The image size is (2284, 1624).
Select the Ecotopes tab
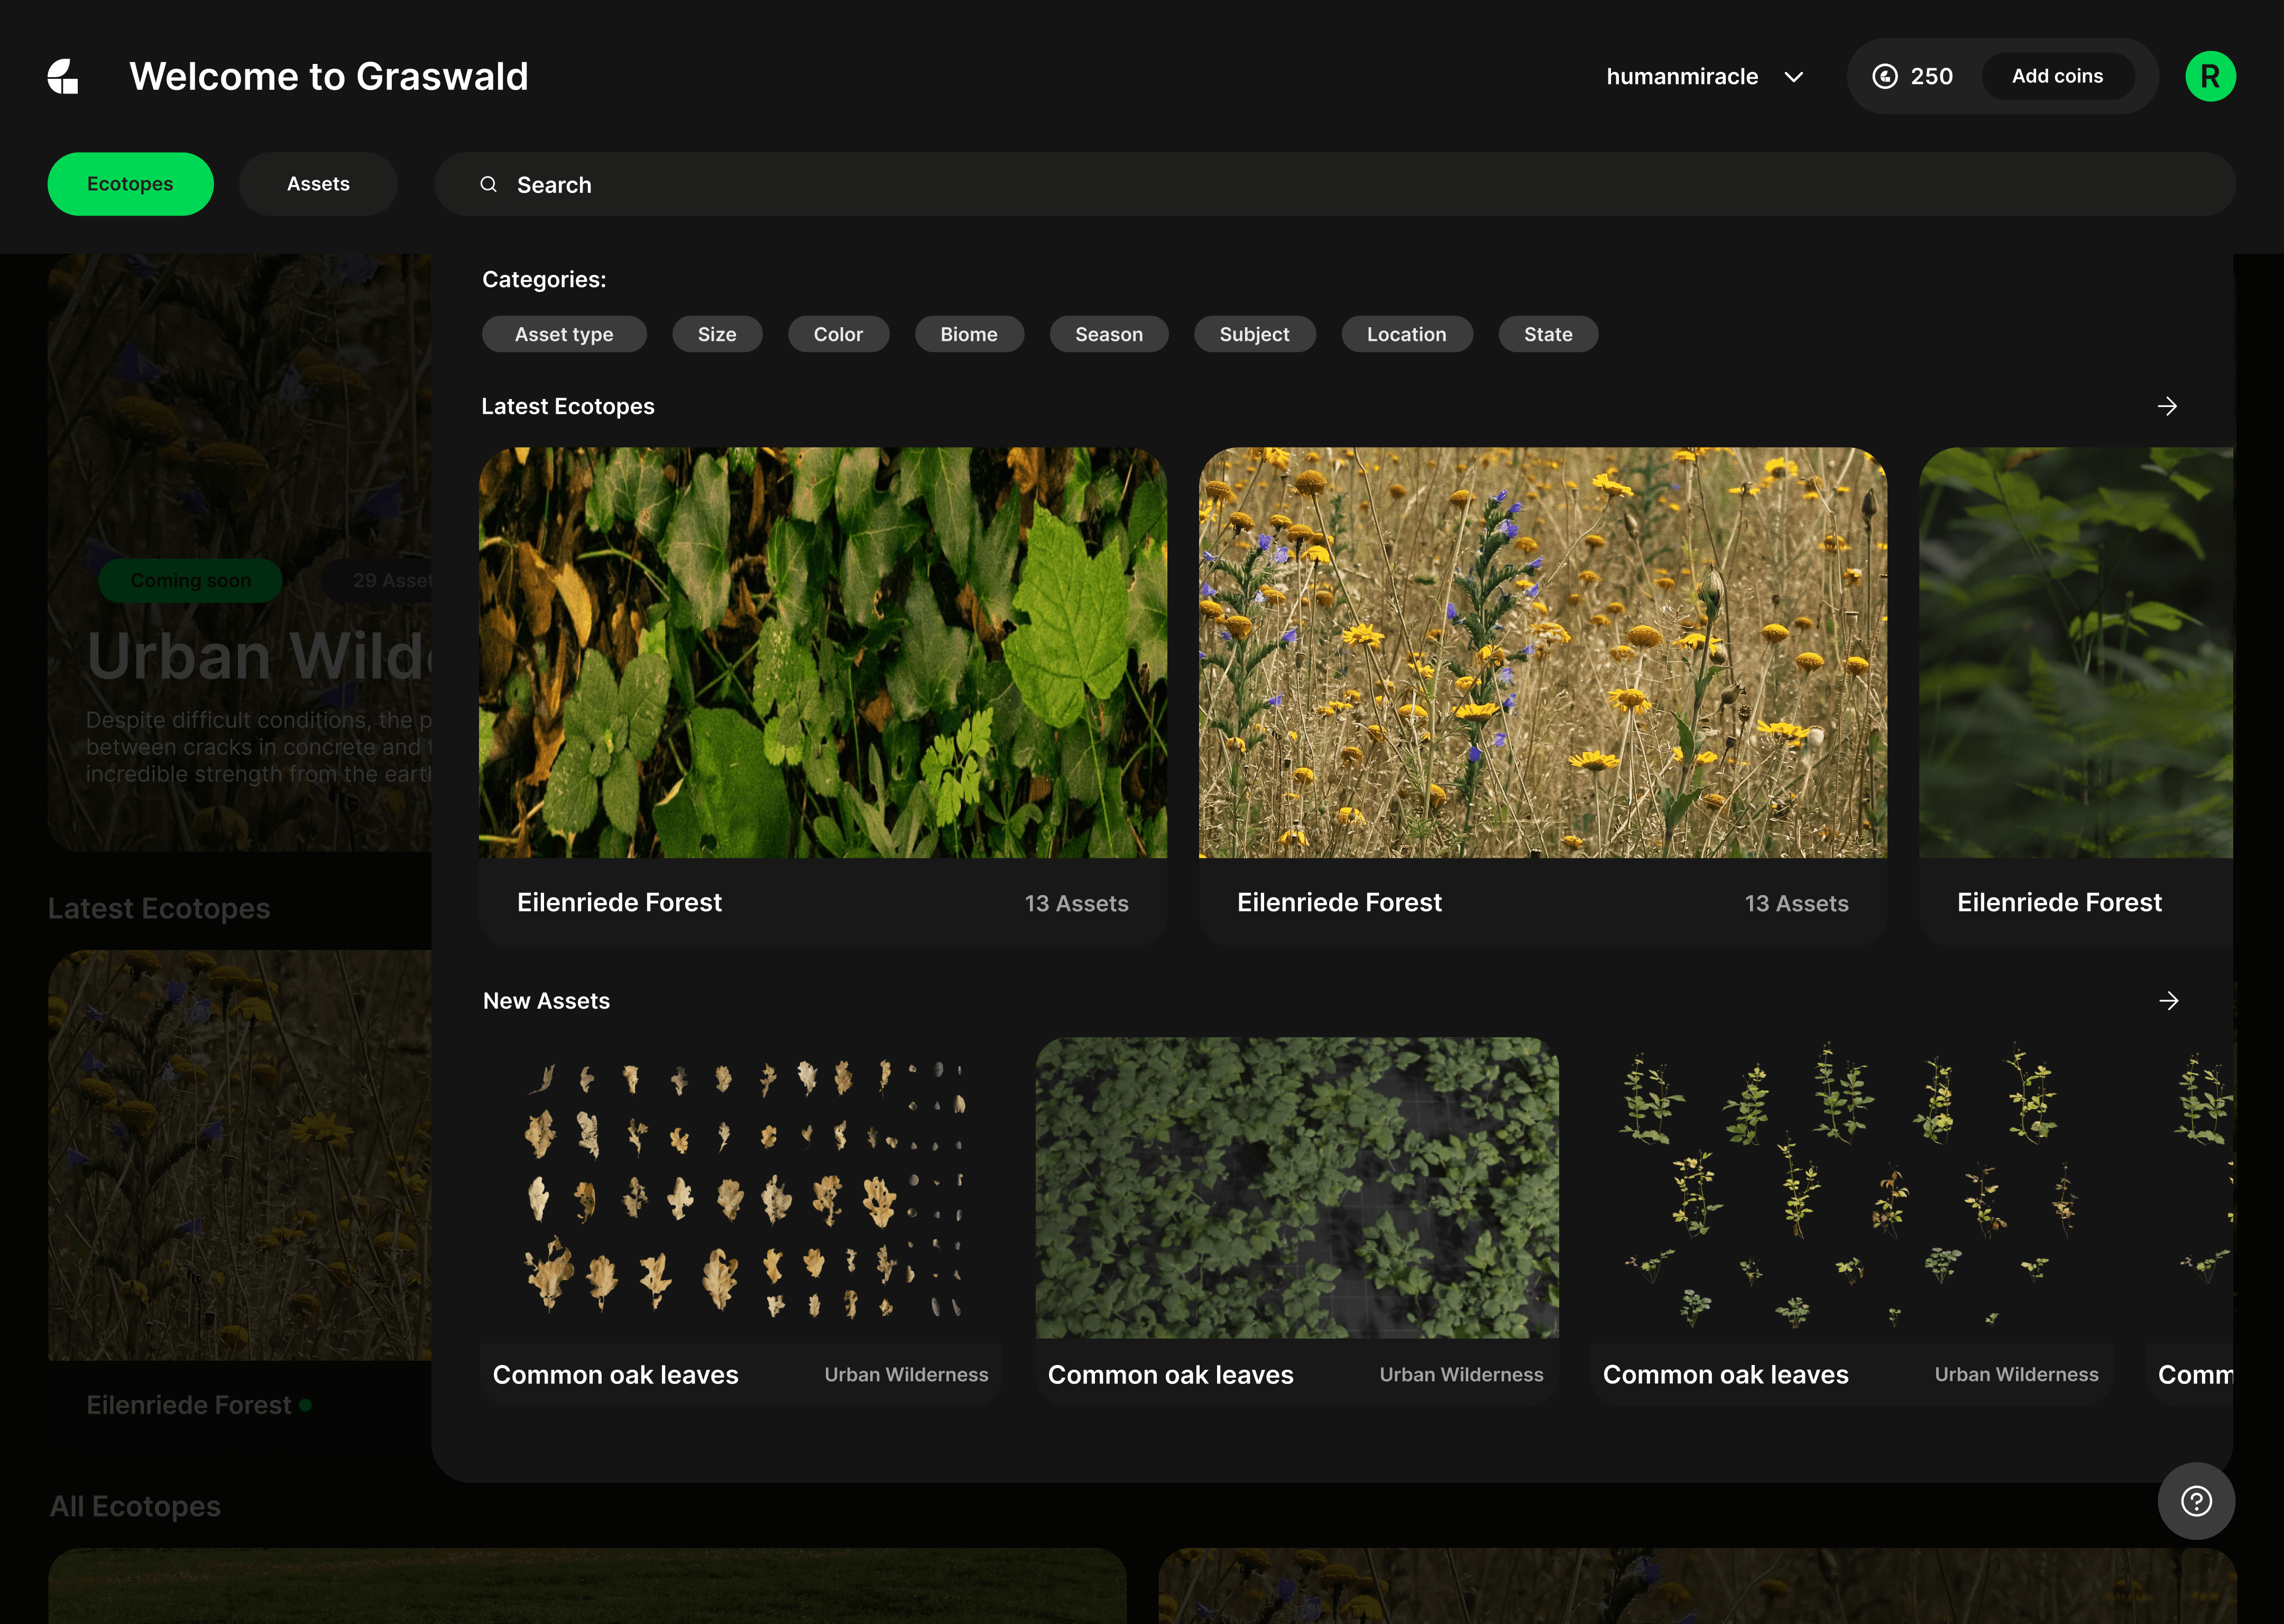pyautogui.click(x=130, y=184)
